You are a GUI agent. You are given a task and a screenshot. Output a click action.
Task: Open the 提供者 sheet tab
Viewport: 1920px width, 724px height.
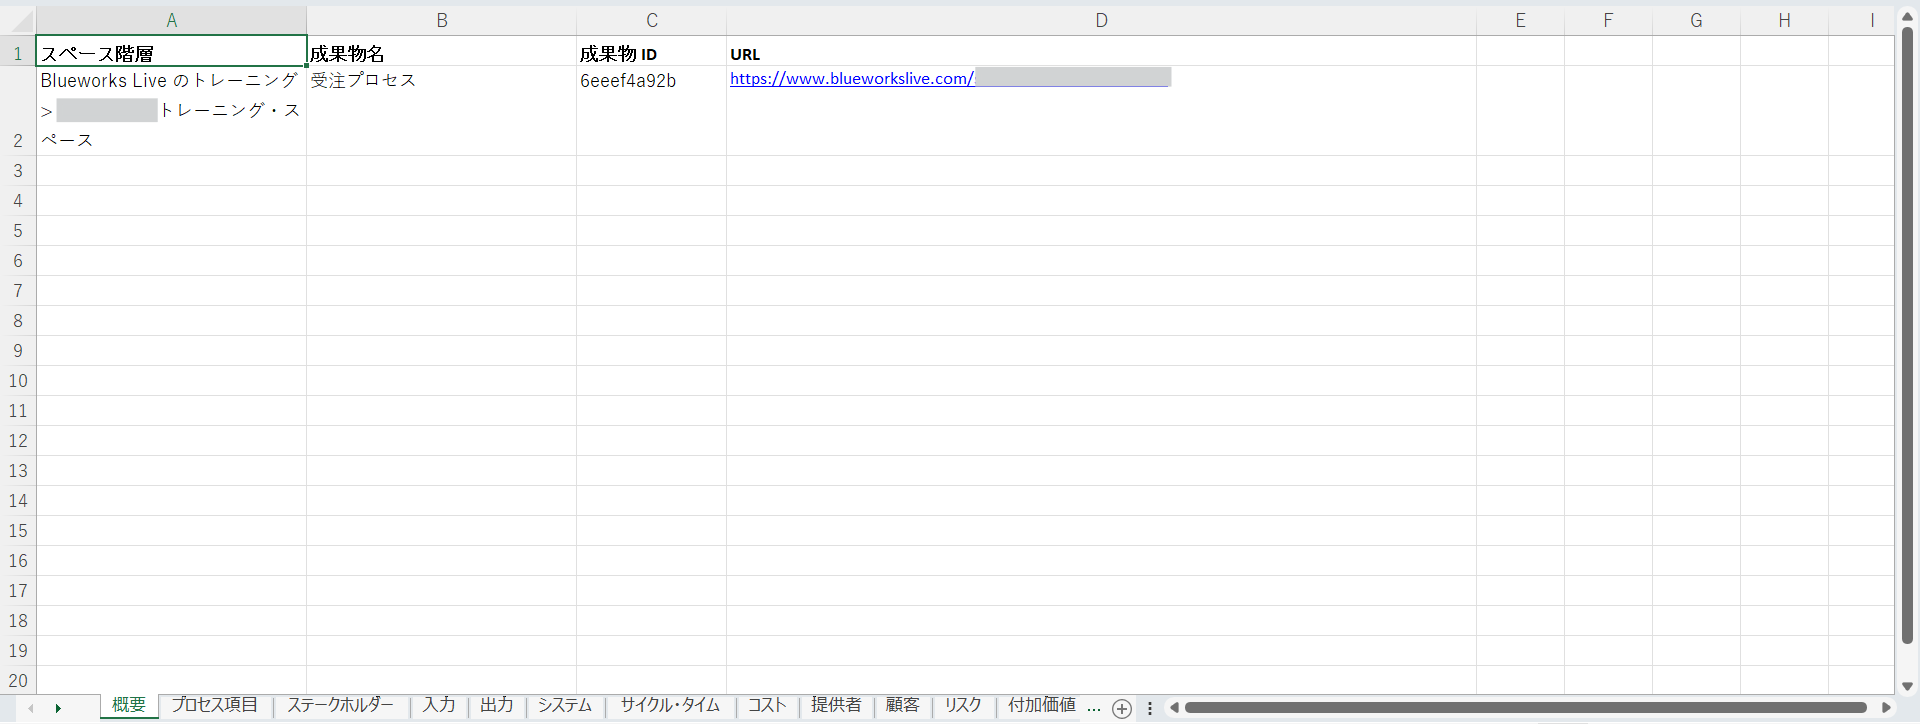coord(836,705)
